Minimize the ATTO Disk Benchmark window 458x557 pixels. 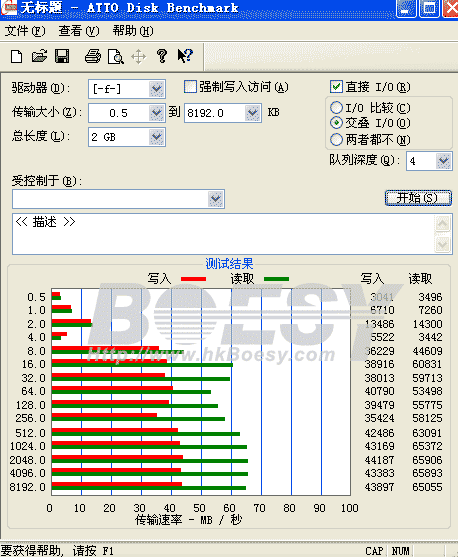tap(406, 8)
